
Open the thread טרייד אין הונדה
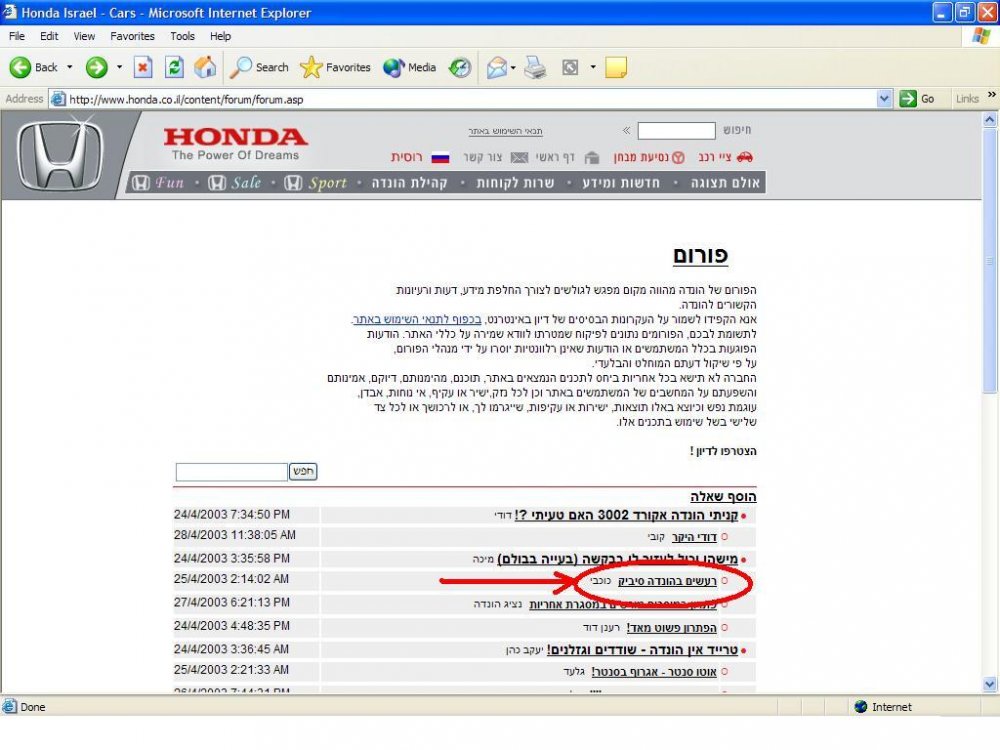[x=642, y=650]
